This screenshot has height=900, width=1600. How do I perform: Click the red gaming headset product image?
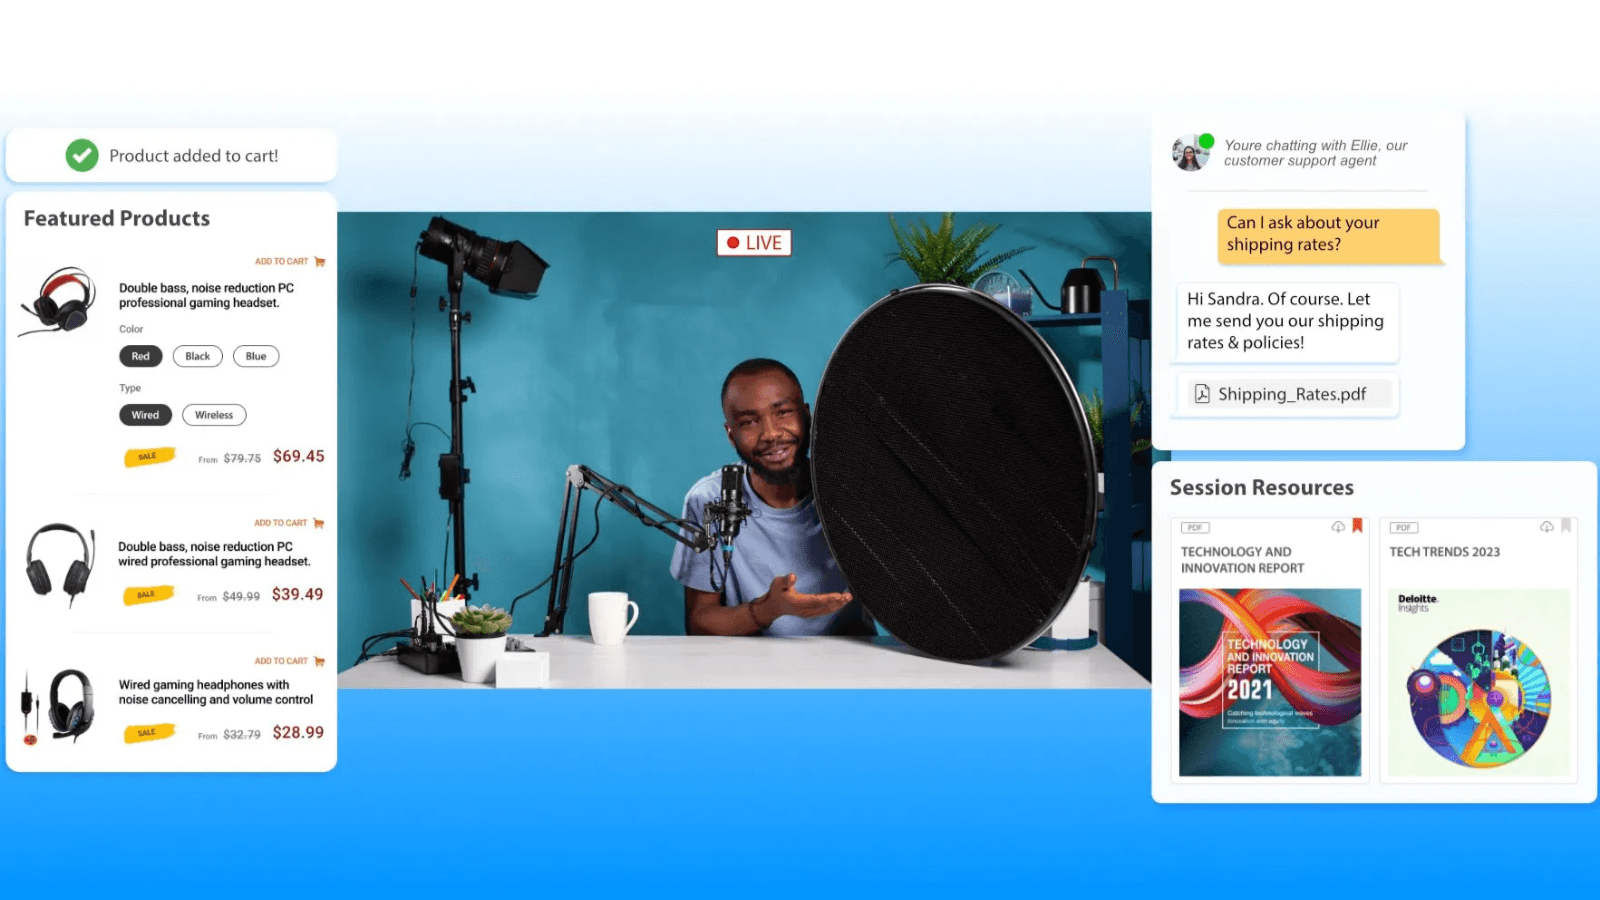60,300
